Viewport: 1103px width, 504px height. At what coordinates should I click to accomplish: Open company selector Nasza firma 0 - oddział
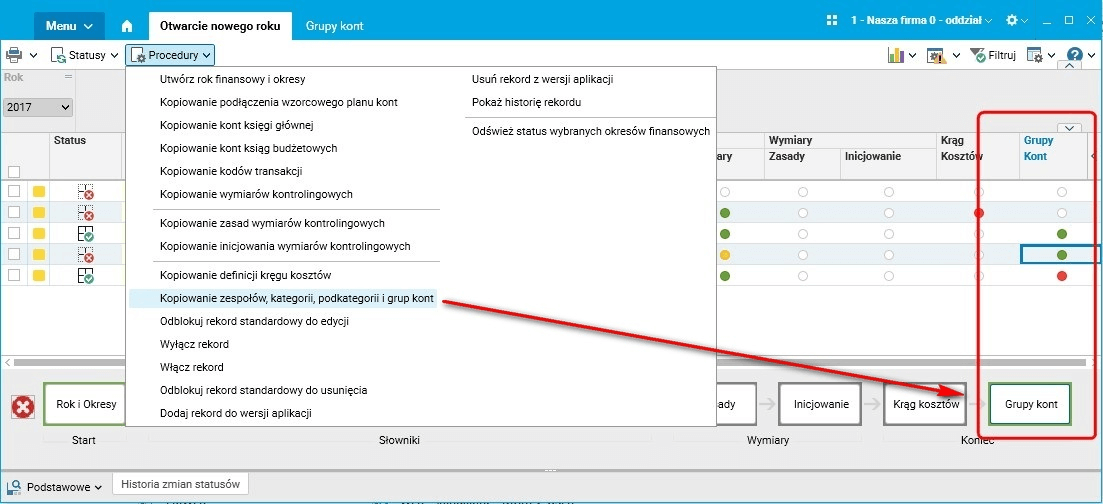921,20
